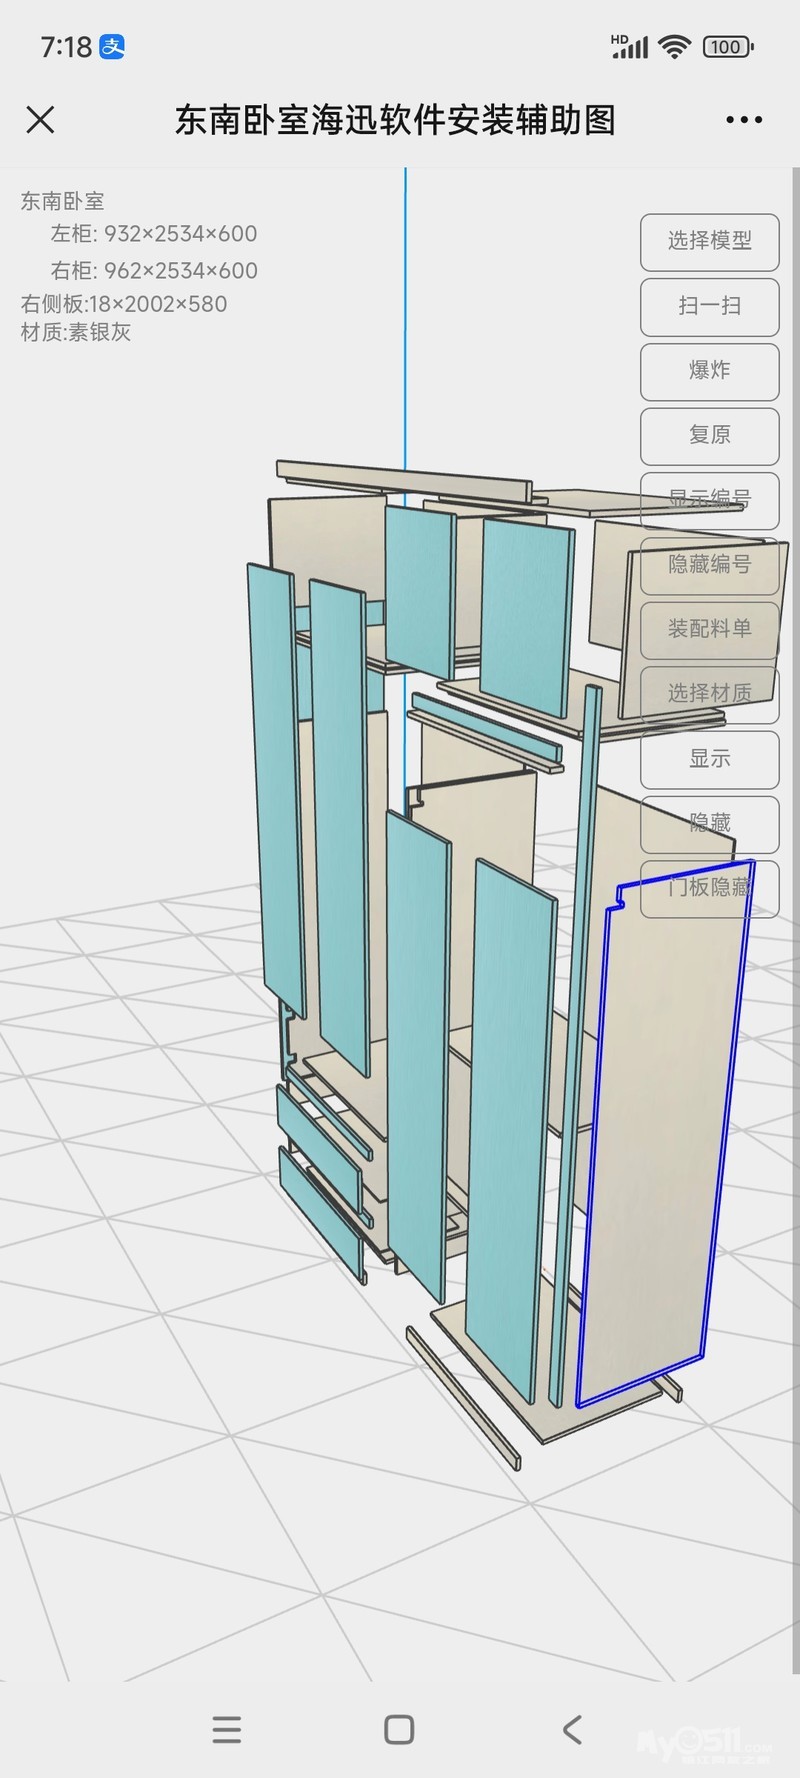The width and height of the screenshot is (800, 1778).
Task: Open the 装配料单 assembly list
Action: [709, 629]
